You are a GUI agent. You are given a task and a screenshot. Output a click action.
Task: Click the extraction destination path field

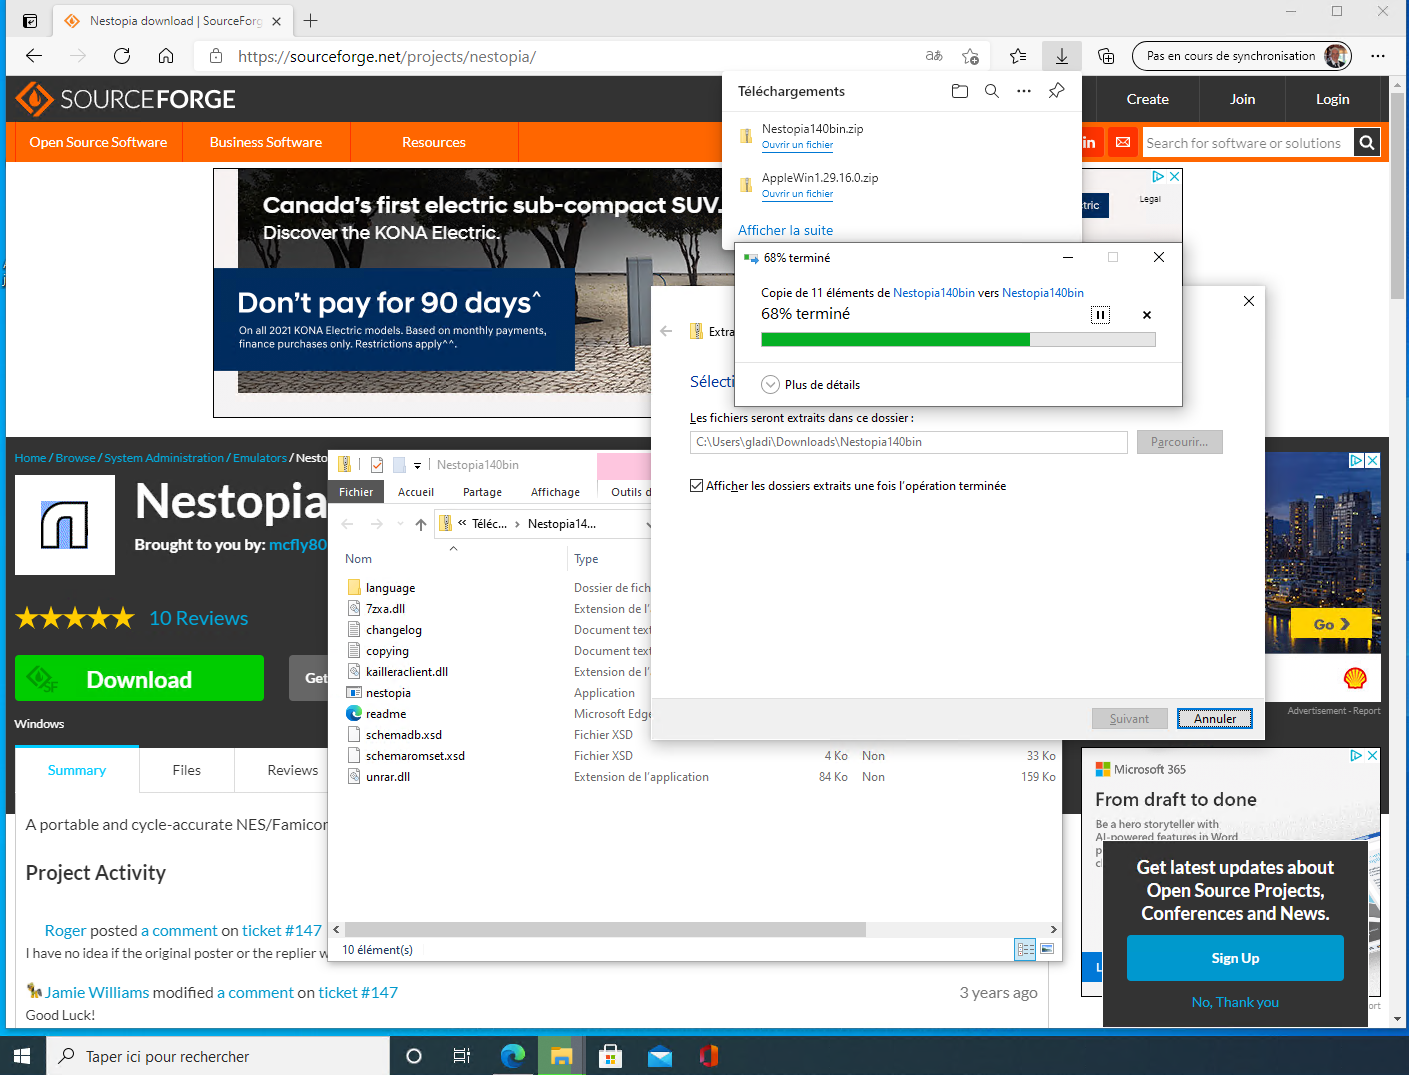tap(908, 442)
